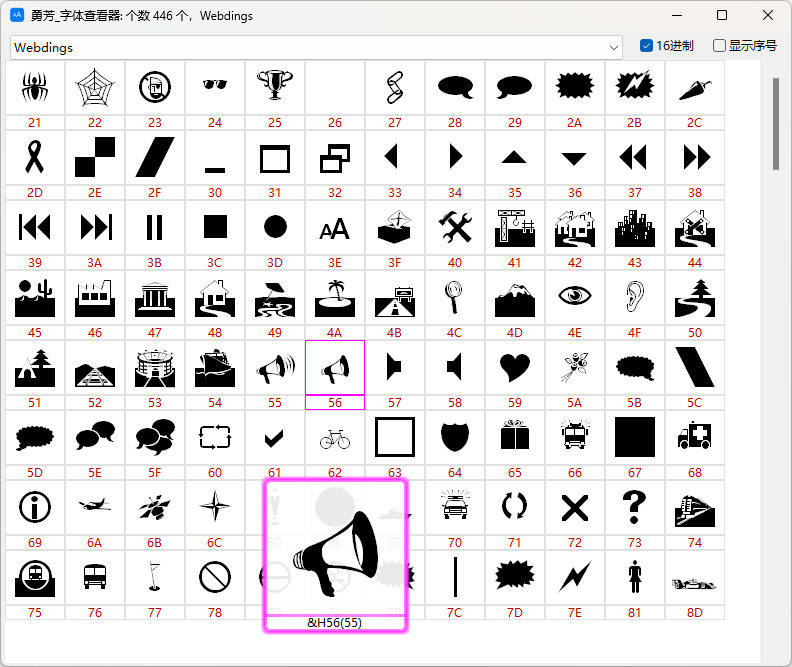This screenshot has width=792, height=667.
Task: Select the loud megaphone glyph 55
Action: click(x=275, y=369)
